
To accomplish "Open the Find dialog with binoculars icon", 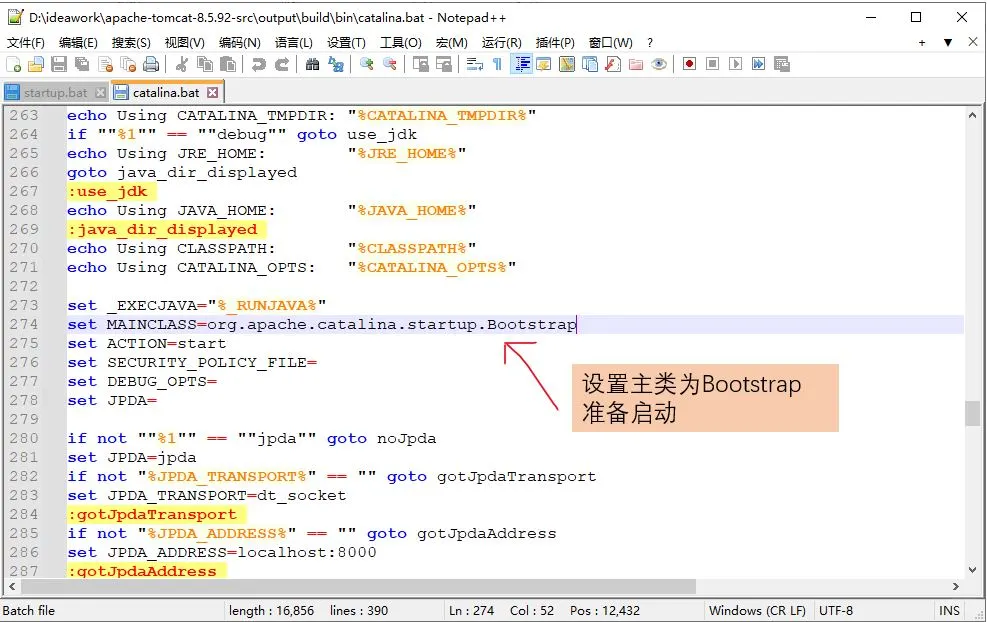I will (x=314, y=63).
